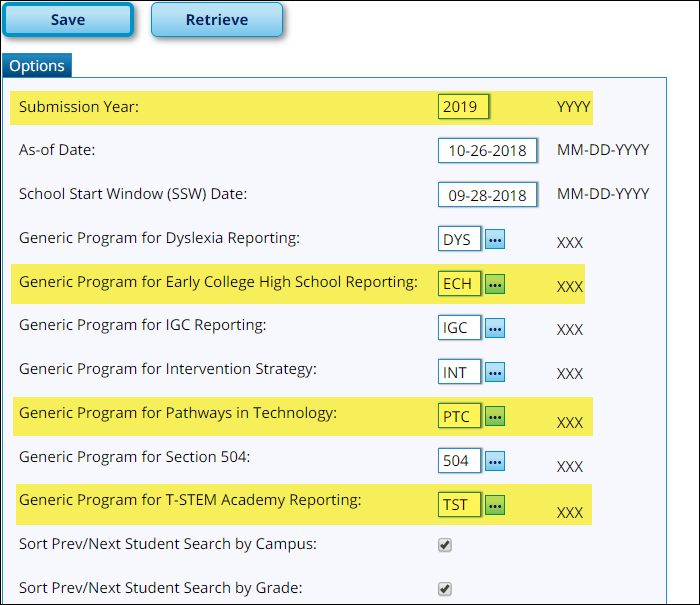Click the Submission Year field
The height and width of the screenshot is (605, 700).
click(463, 106)
